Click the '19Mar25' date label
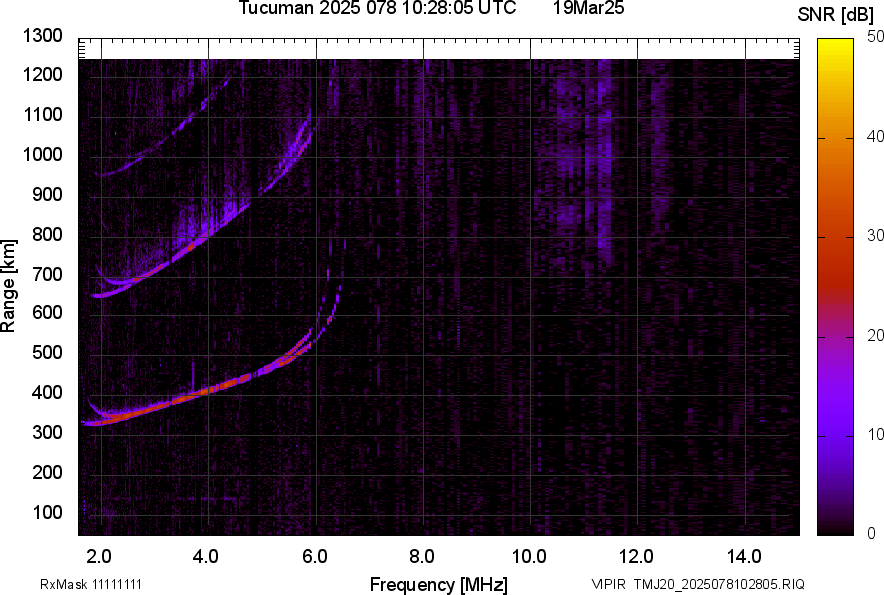This screenshot has width=884, height=595. click(589, 8)
